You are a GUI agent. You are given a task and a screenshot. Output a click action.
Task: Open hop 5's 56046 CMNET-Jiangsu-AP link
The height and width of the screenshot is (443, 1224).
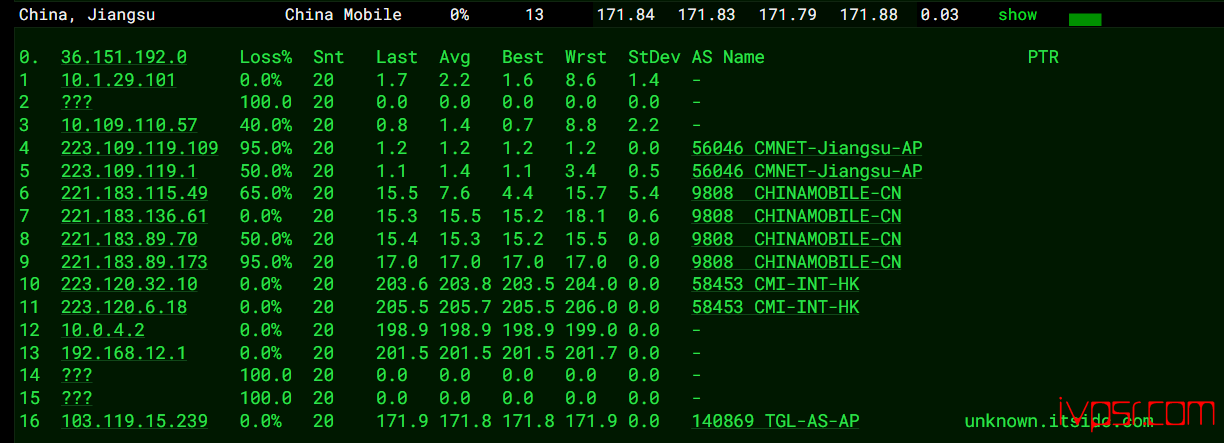(x=807, y=171)
